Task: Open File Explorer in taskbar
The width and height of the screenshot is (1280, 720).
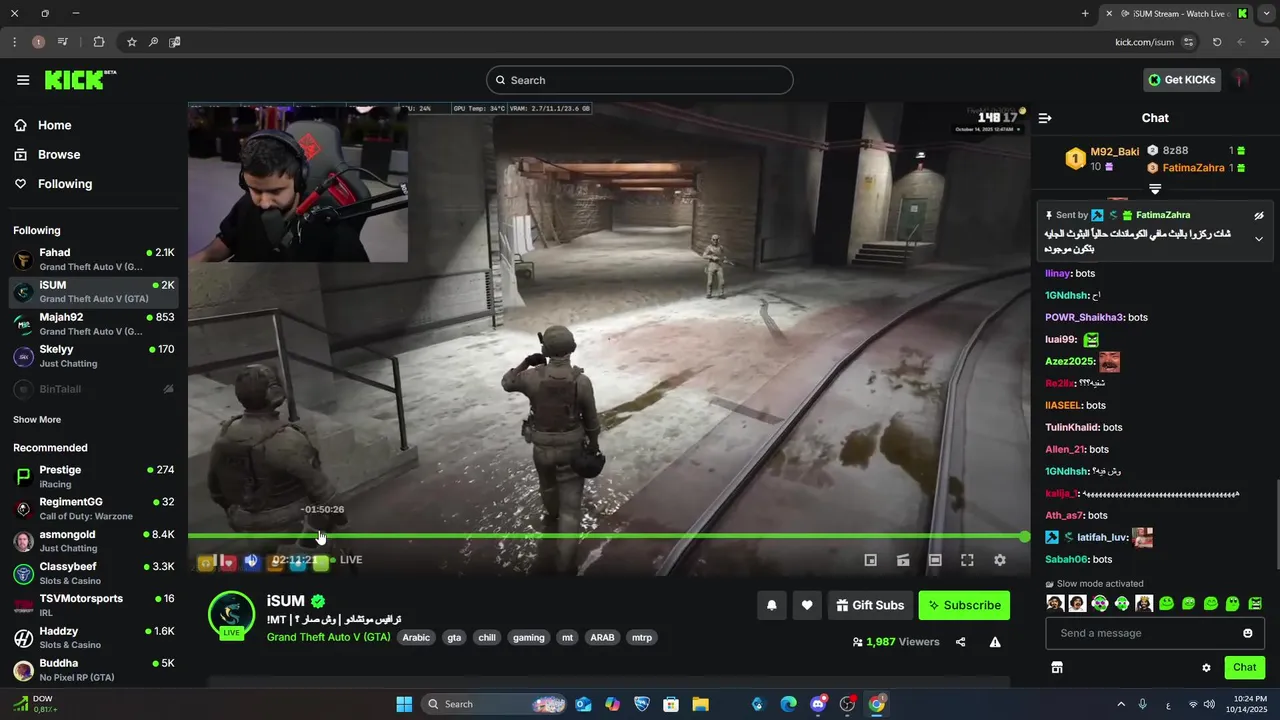Action: 700,704
